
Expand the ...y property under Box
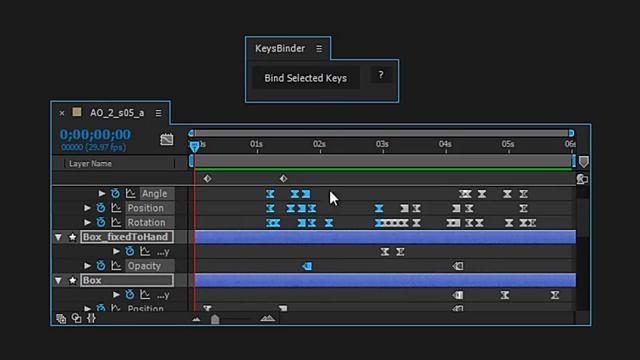point(116,295)
